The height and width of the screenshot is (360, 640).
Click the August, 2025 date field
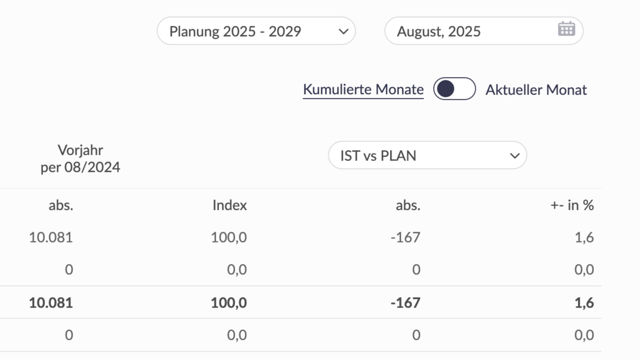coord(484,31)
